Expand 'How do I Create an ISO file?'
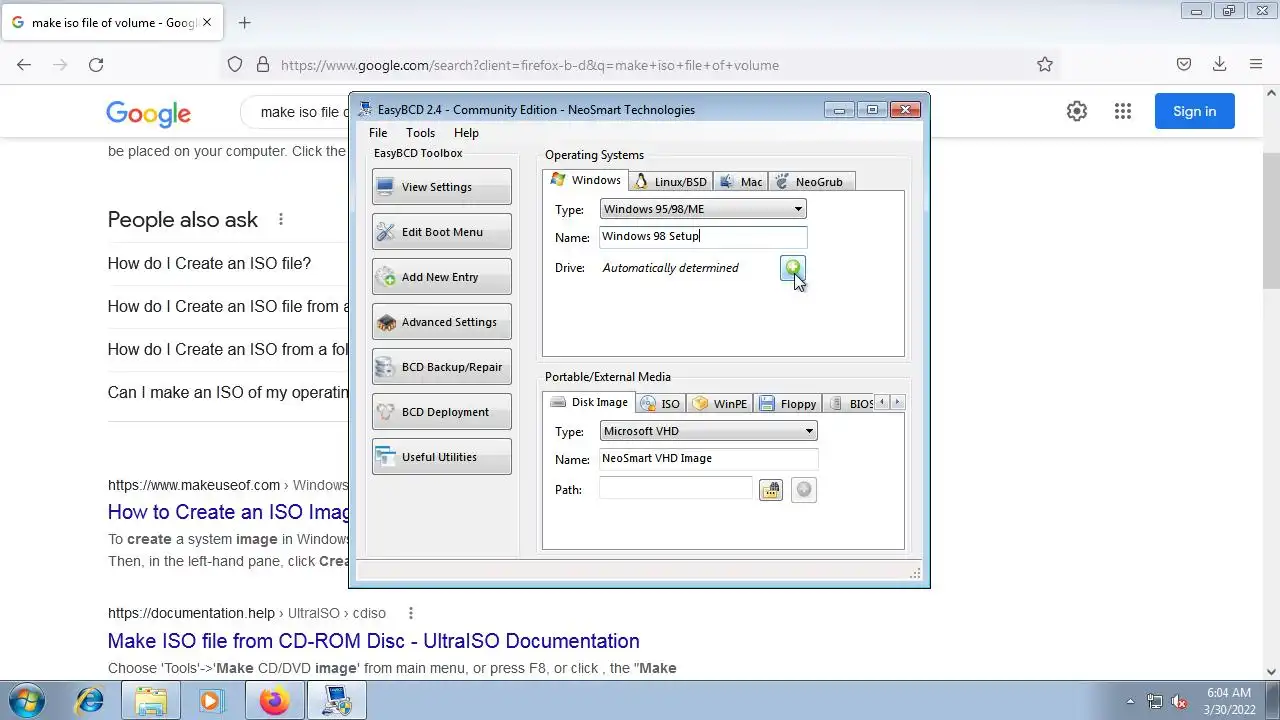 [209, 263]
